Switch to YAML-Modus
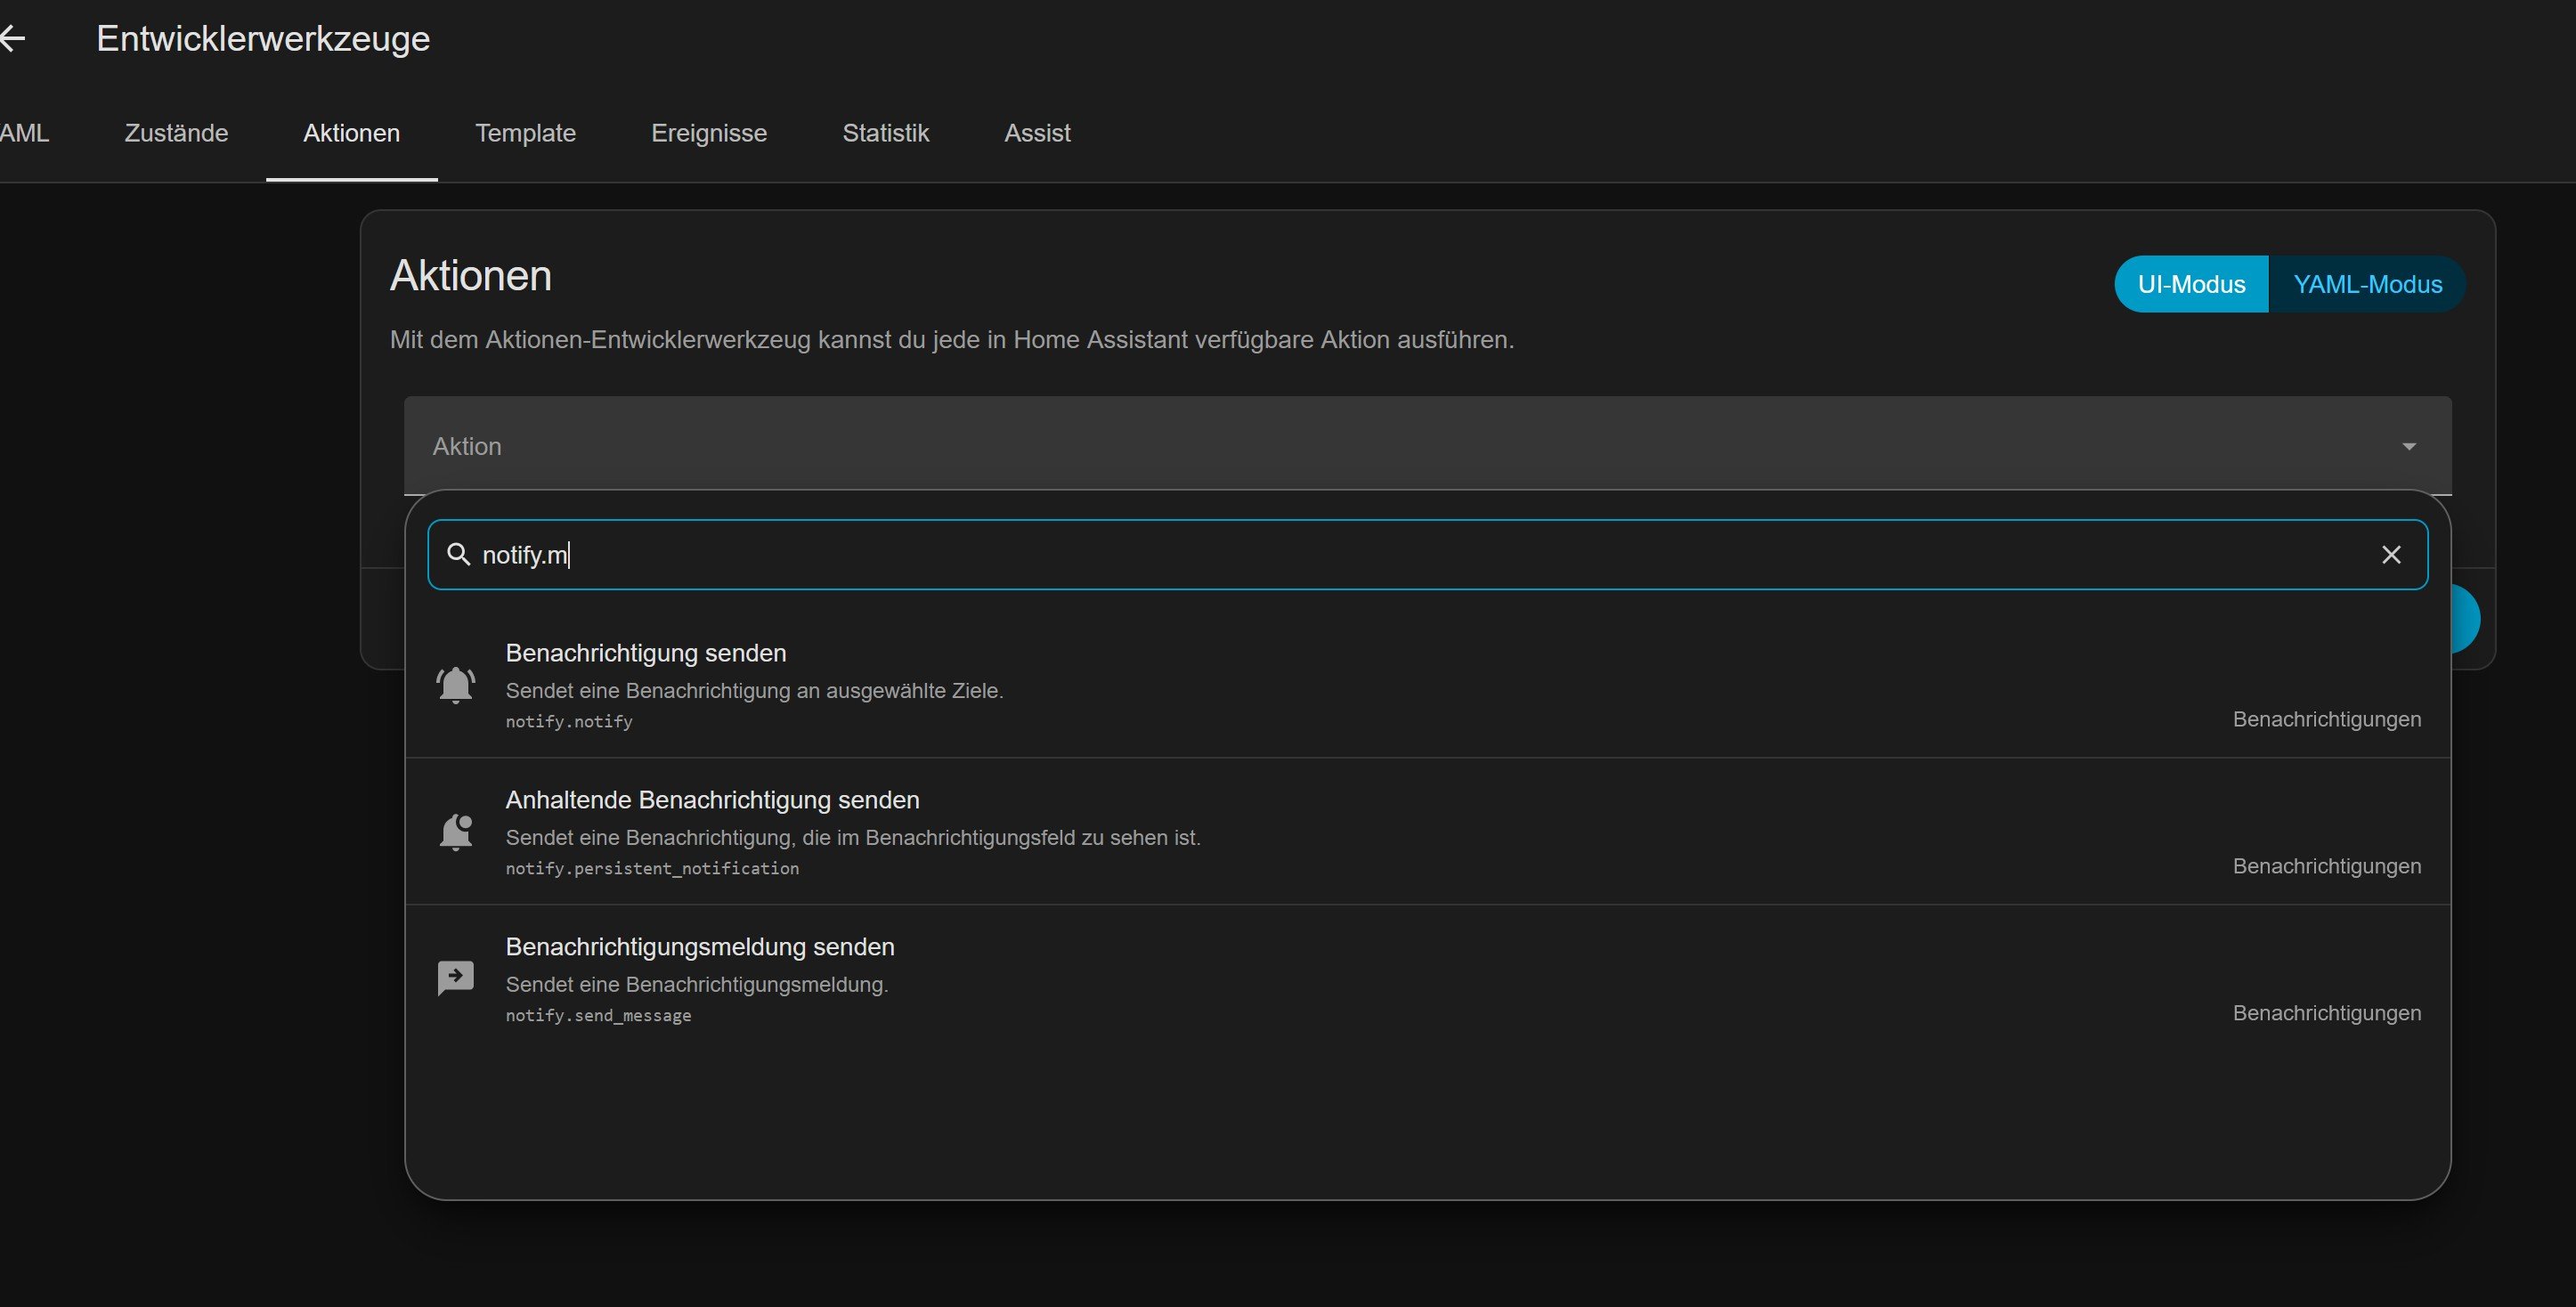This screenshot has width=2576, height=1307. pyautogui.click(x=2367, y=284)
